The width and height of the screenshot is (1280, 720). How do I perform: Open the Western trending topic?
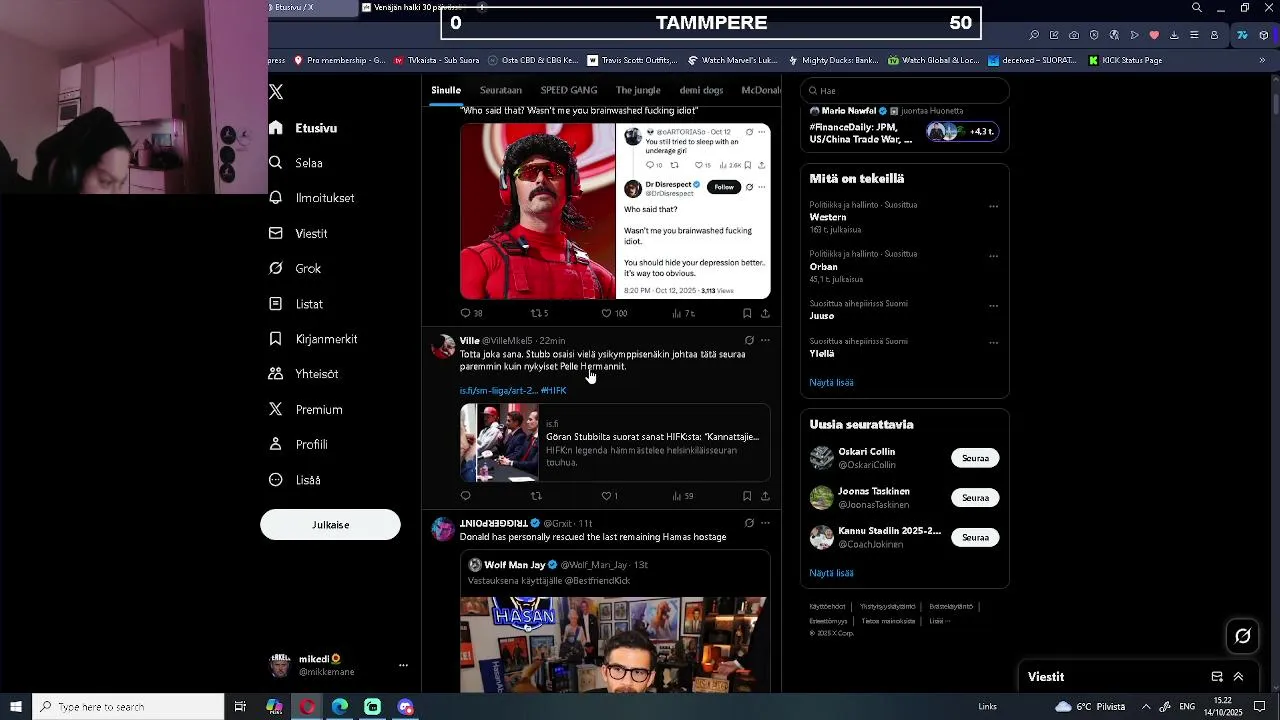(828, 217)
